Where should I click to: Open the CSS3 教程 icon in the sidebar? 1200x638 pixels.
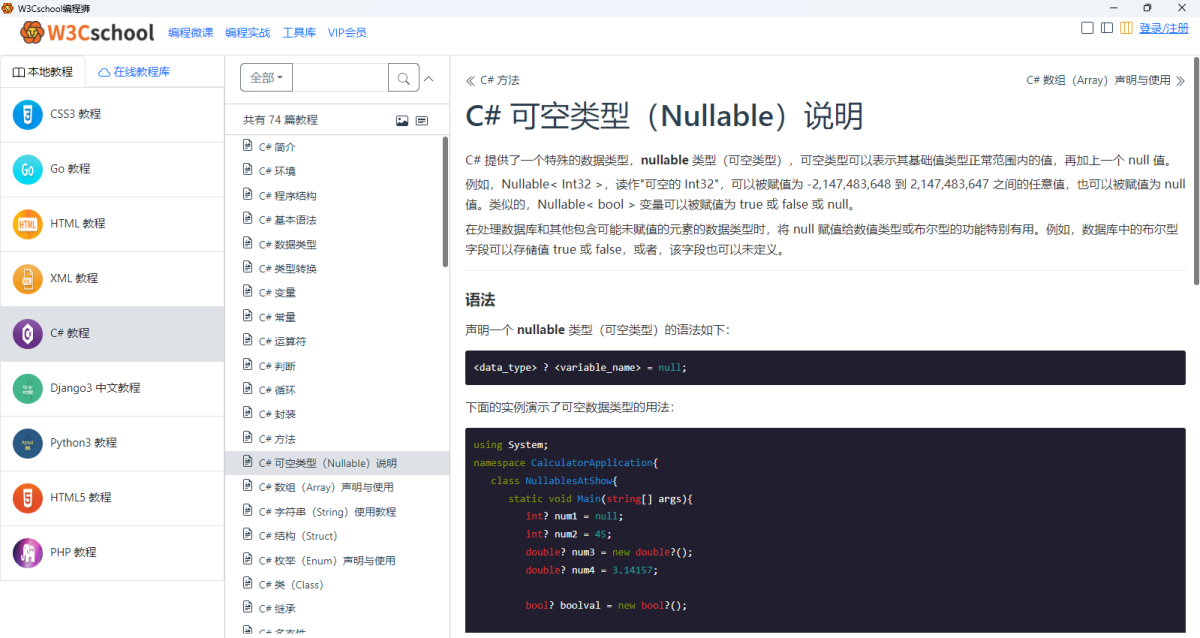(x=28, y=114)
